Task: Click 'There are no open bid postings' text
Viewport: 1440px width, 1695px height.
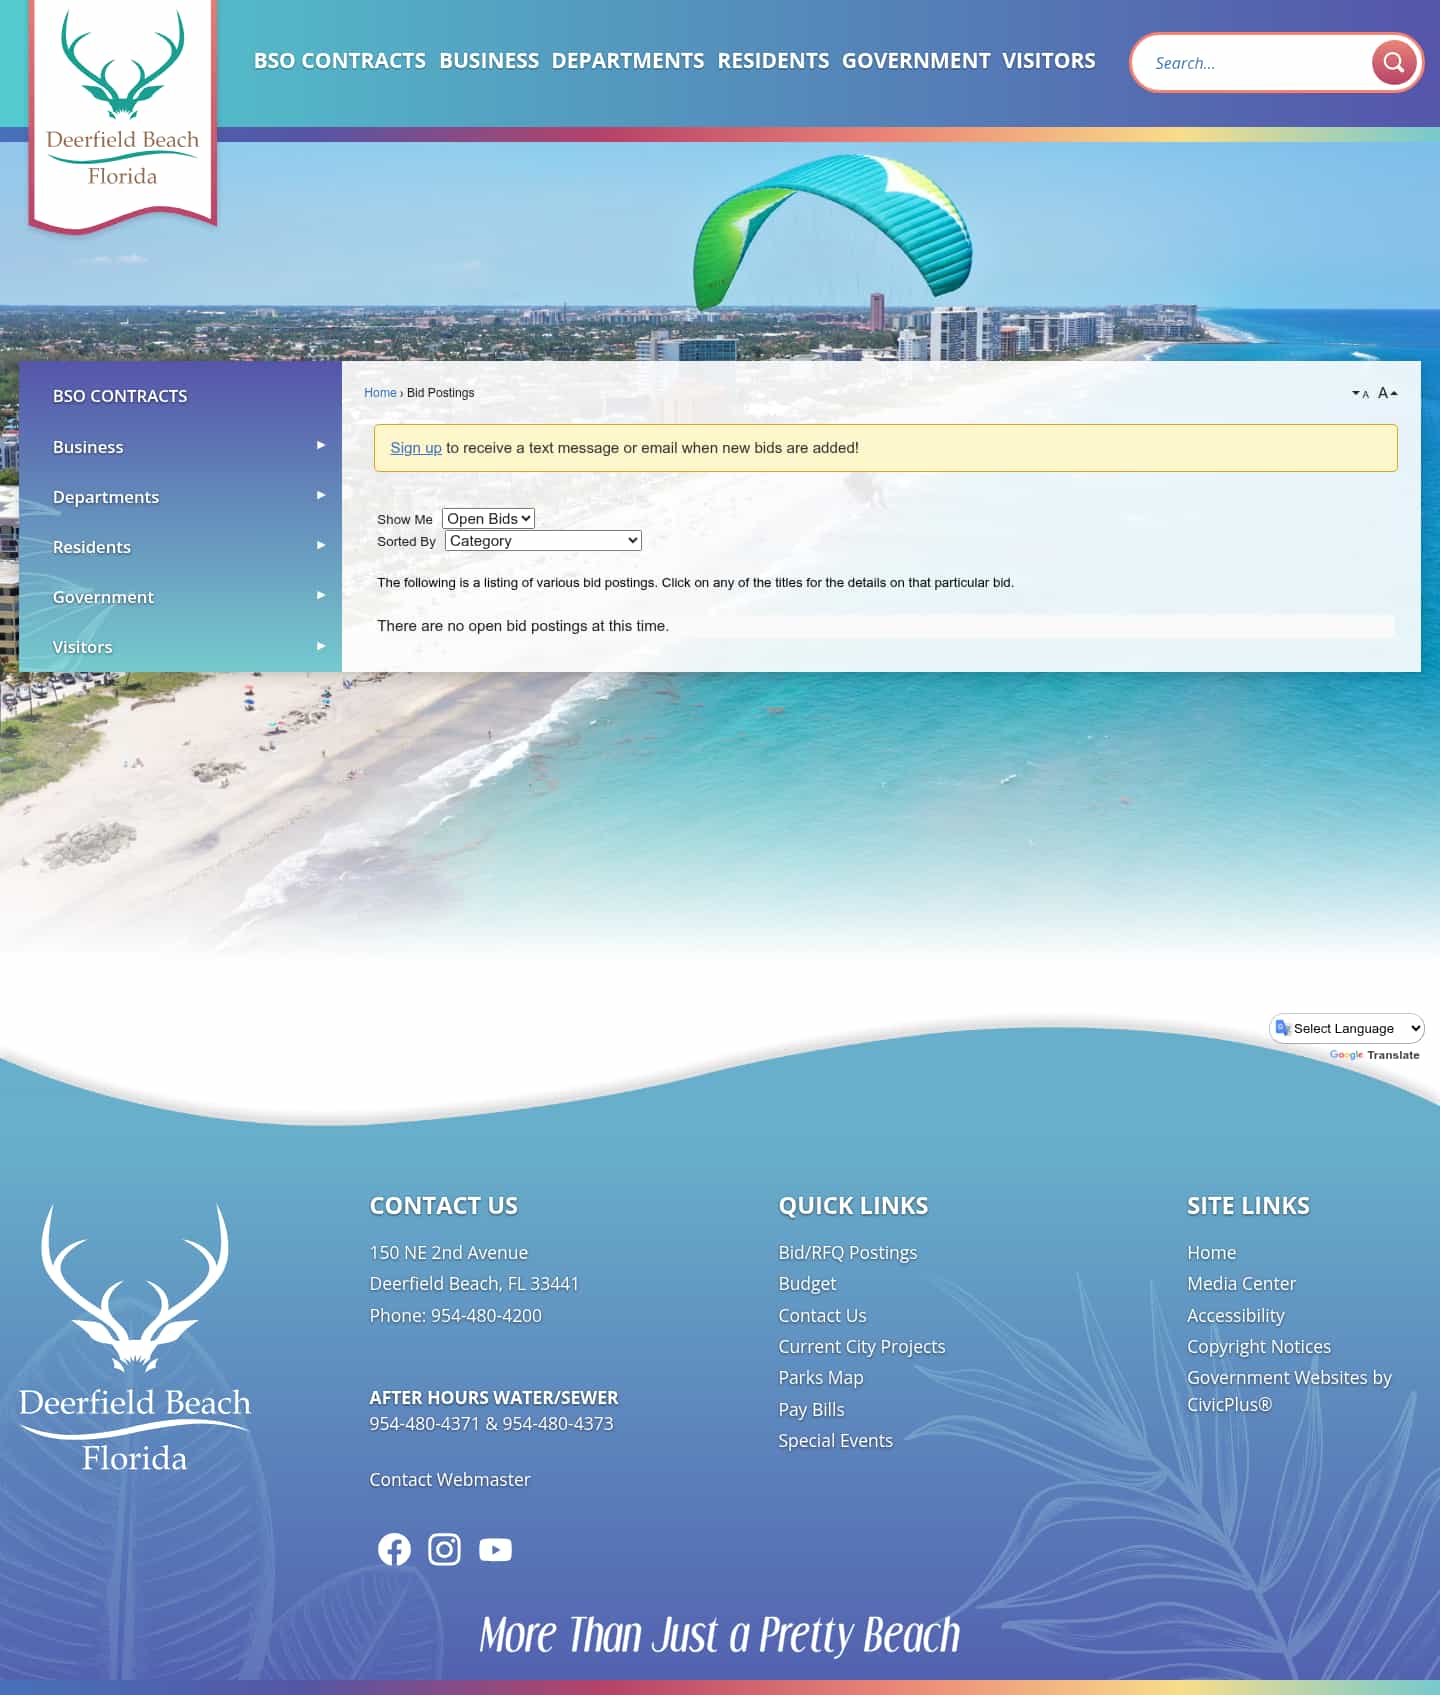Action: [x=523, y=626]
